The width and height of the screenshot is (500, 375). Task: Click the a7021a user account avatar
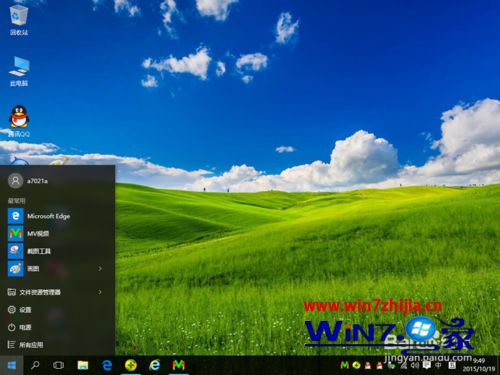[15, 181]
